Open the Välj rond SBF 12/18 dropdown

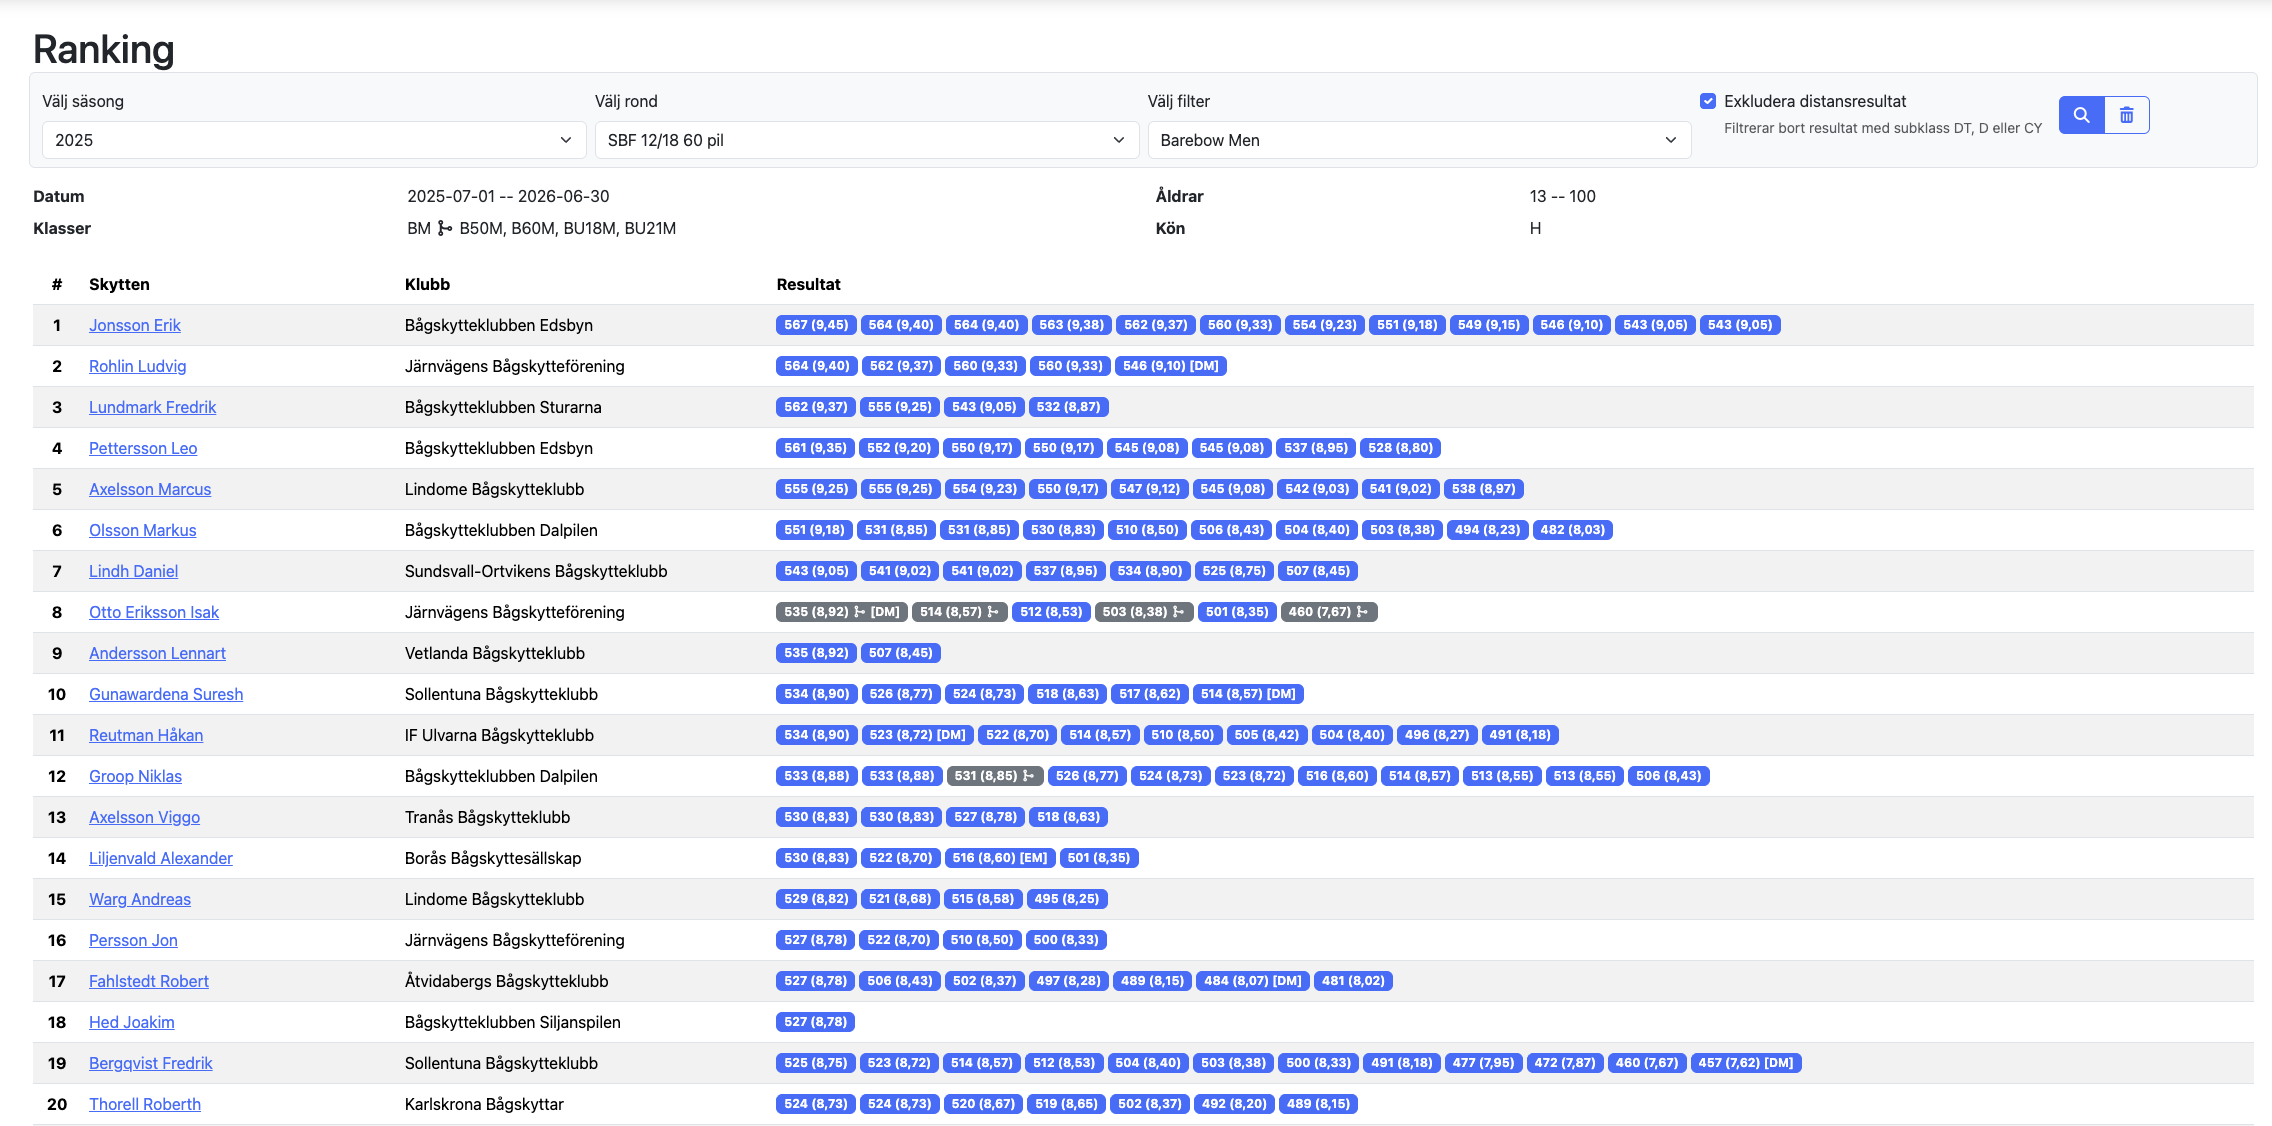click(866, 140)
